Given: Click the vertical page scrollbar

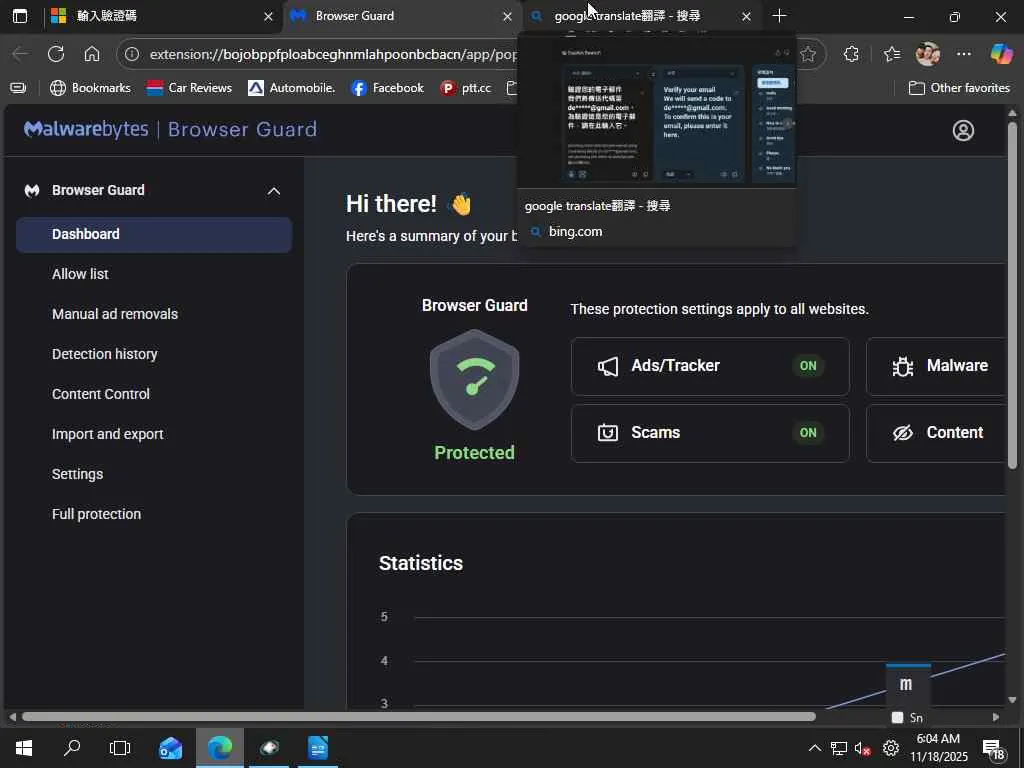Looking at the screenshot, I should coord(1012,294).
